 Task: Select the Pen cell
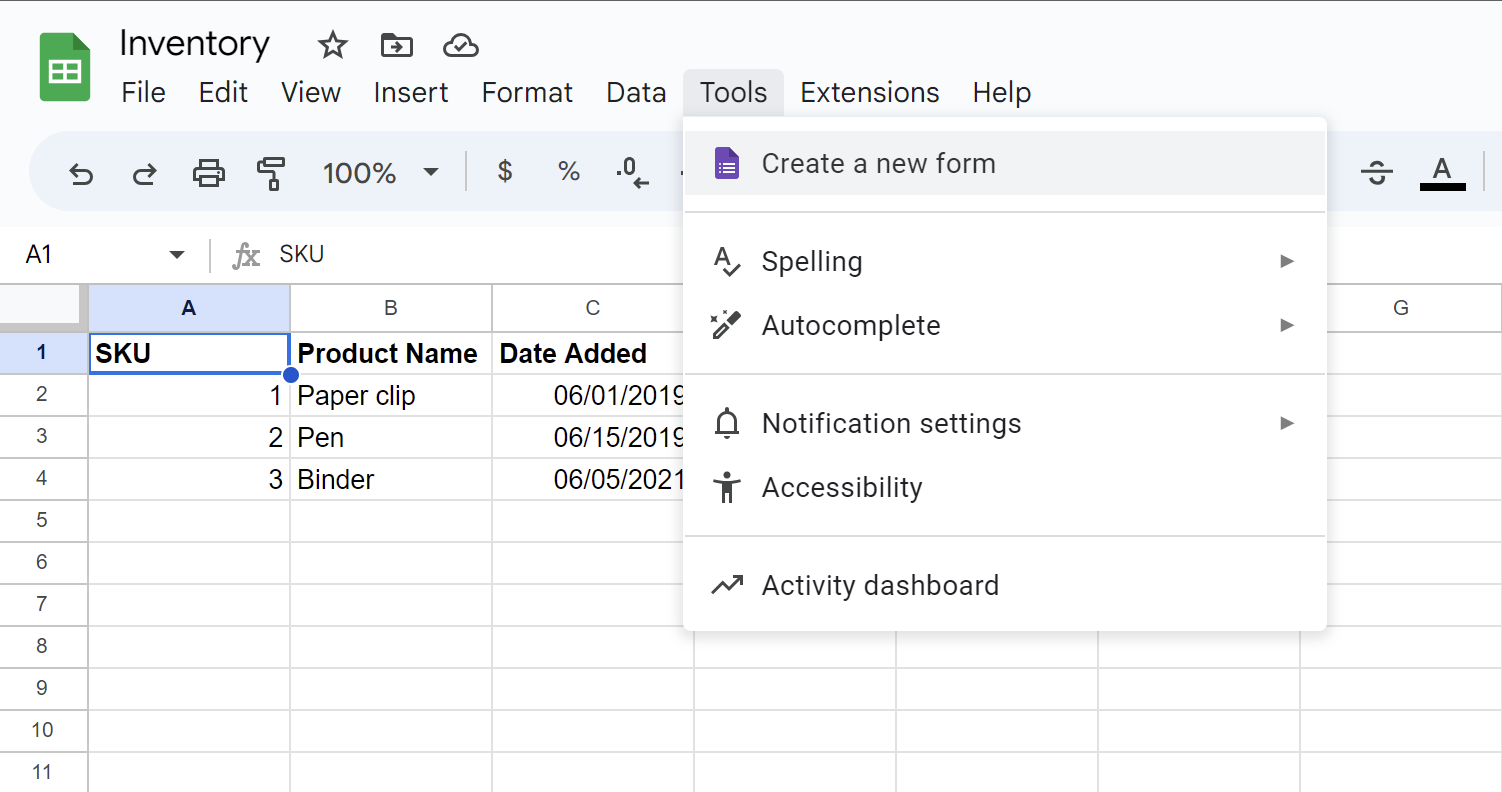pyautogui.click(x=391, y=437)
